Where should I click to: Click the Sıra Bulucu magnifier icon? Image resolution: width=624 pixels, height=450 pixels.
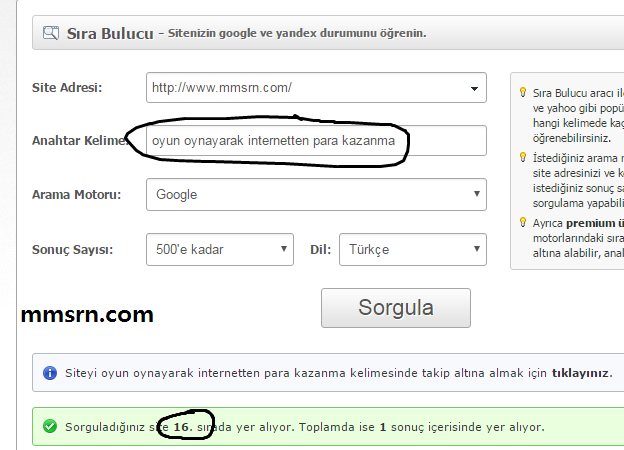(51, 33)
